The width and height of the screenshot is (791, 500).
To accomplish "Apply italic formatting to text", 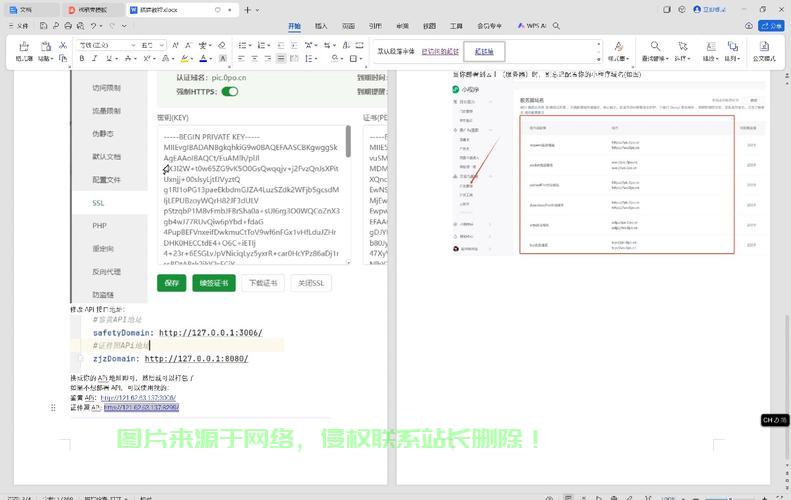I will [x=95, y=59].
